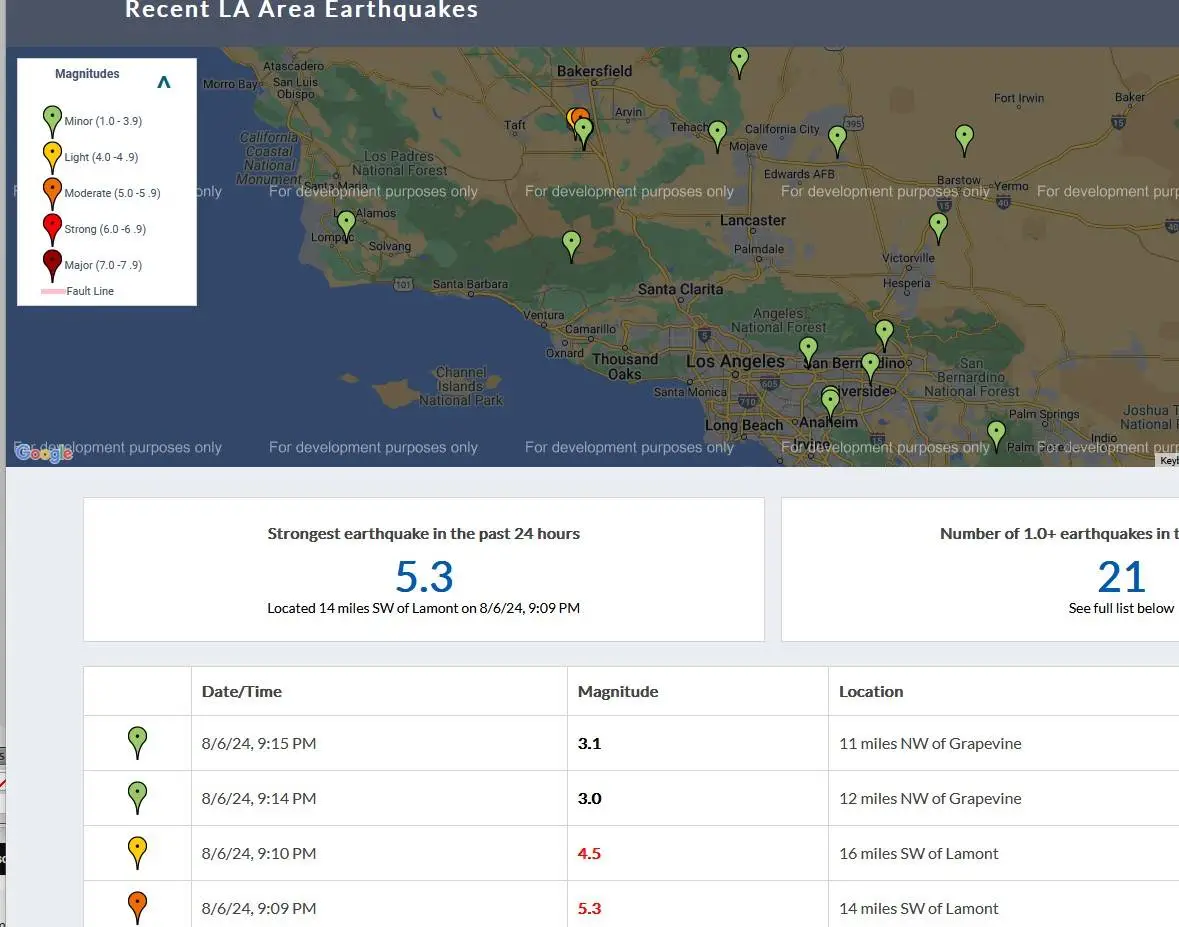Screen dimensions: 1179x927
Task: Click the 21 earthquakes count number
Action: coord(1121,577)
